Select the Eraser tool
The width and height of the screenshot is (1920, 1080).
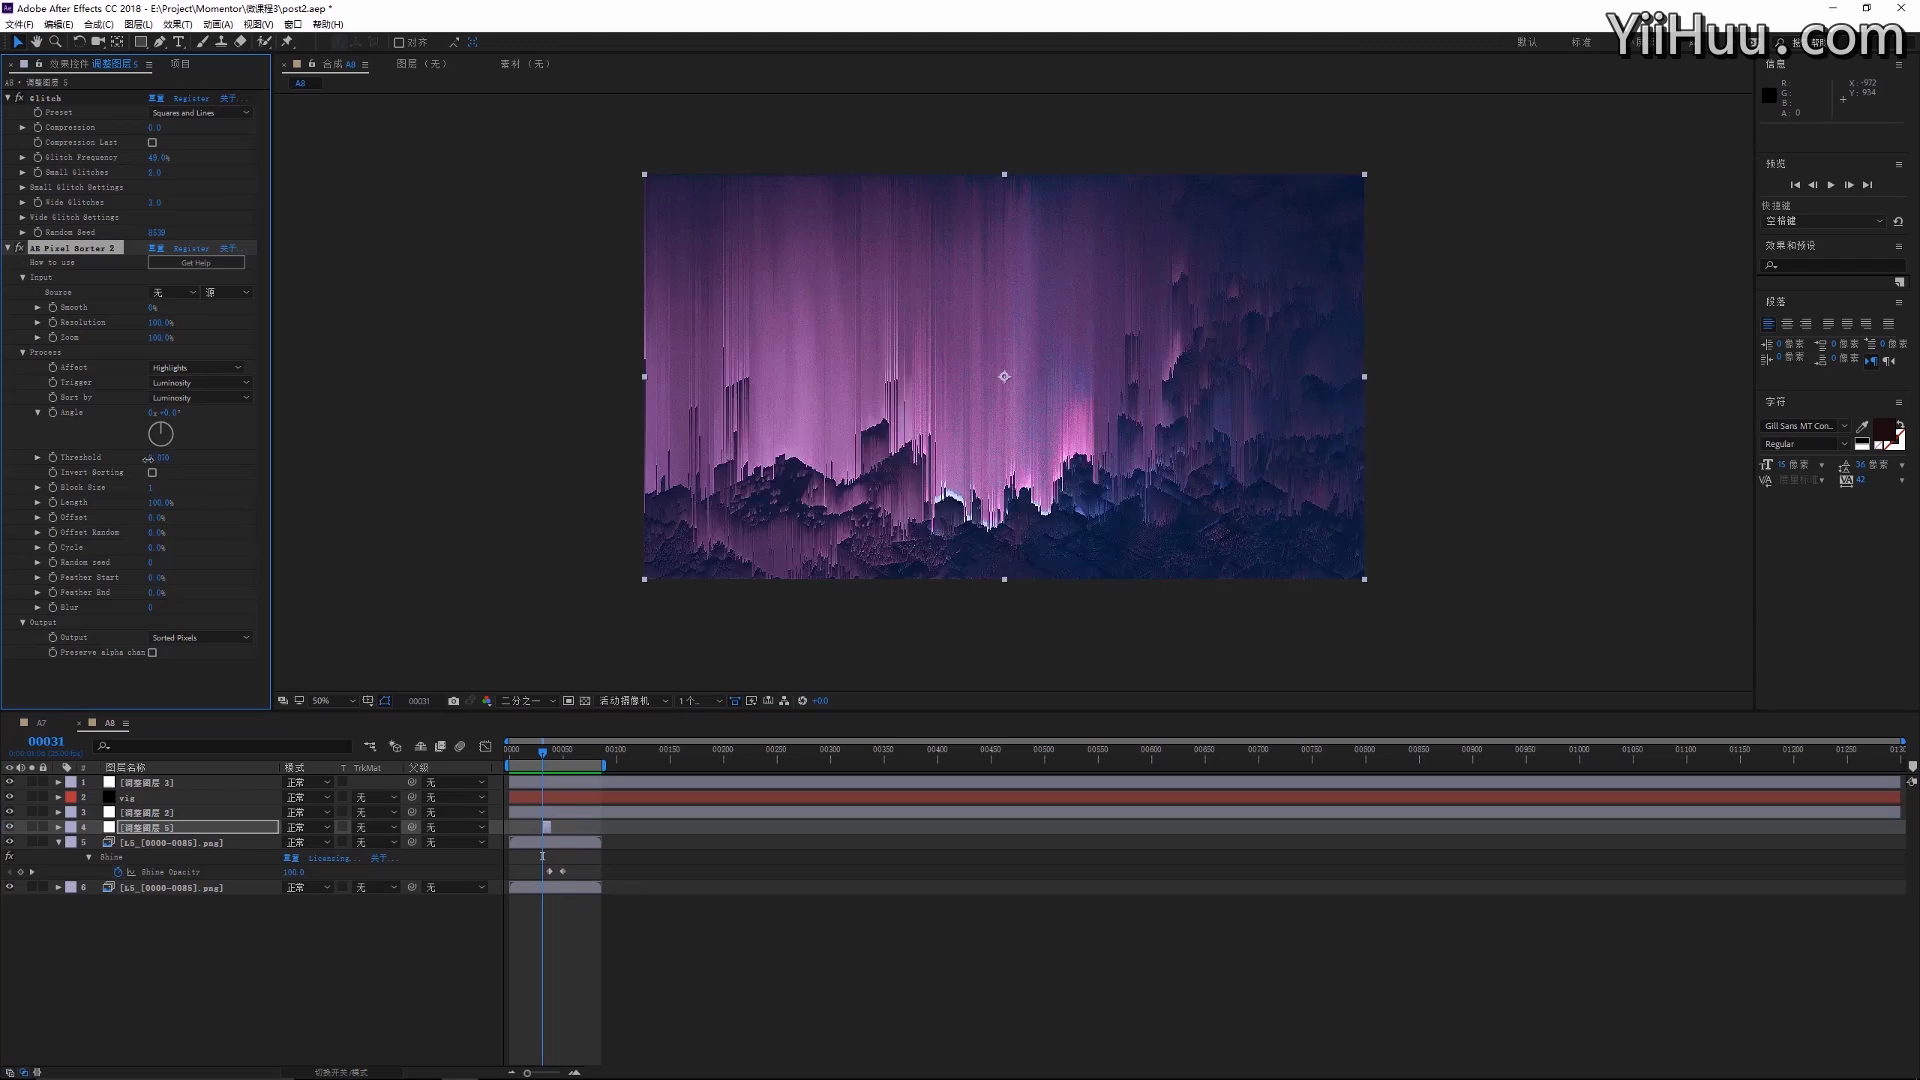[x=240, y=42]
